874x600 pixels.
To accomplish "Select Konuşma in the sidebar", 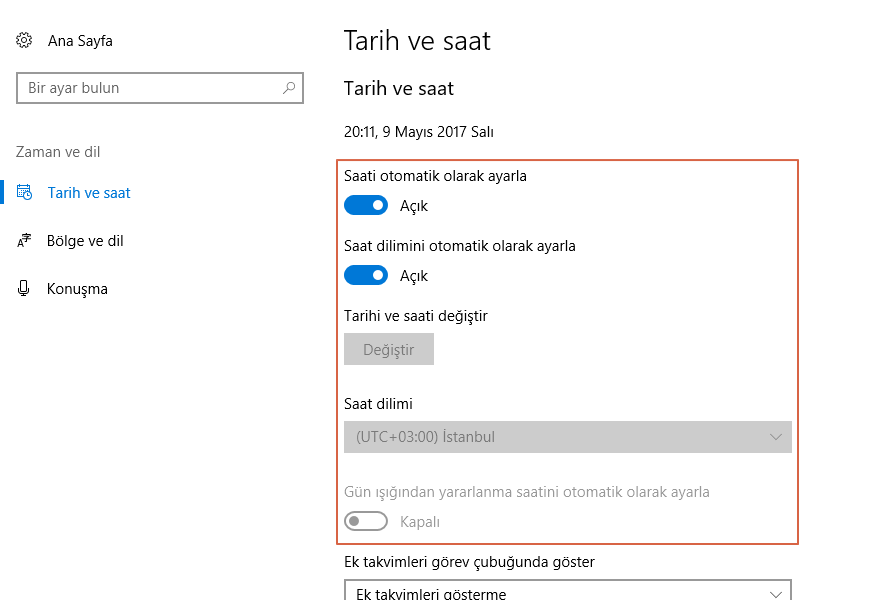I will (77, 288).
